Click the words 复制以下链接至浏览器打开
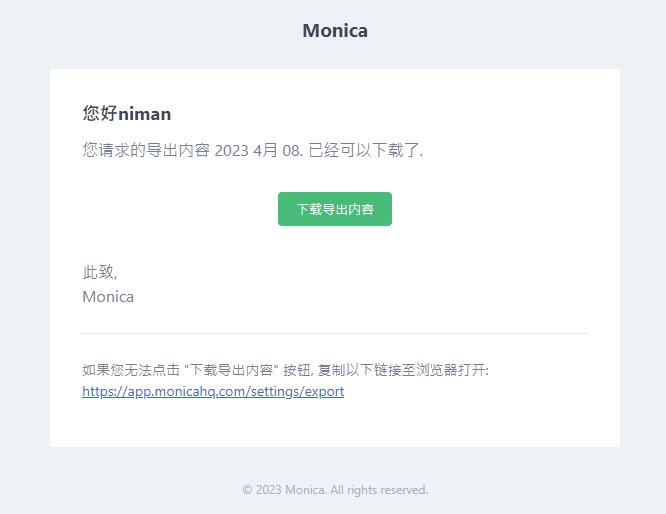 pyautogui.click(x=403, y=370)
